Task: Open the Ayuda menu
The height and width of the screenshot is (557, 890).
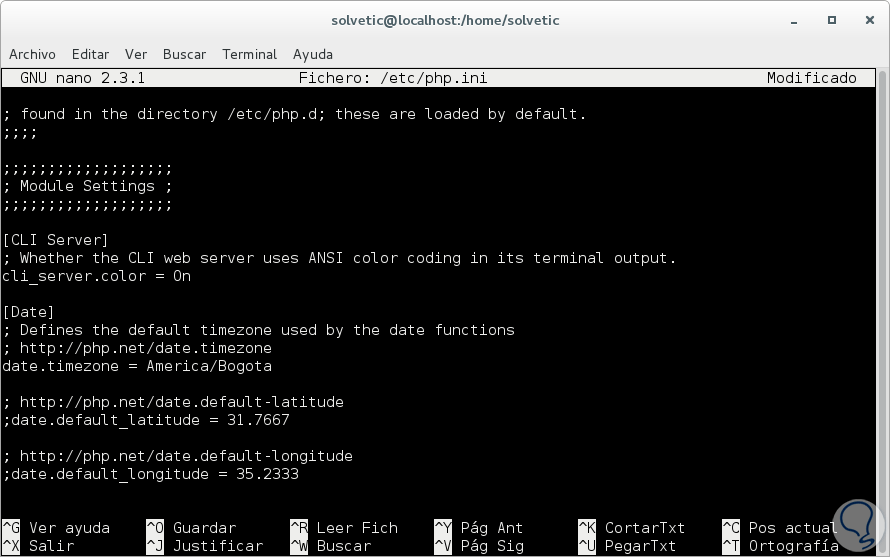Action: 313,54
